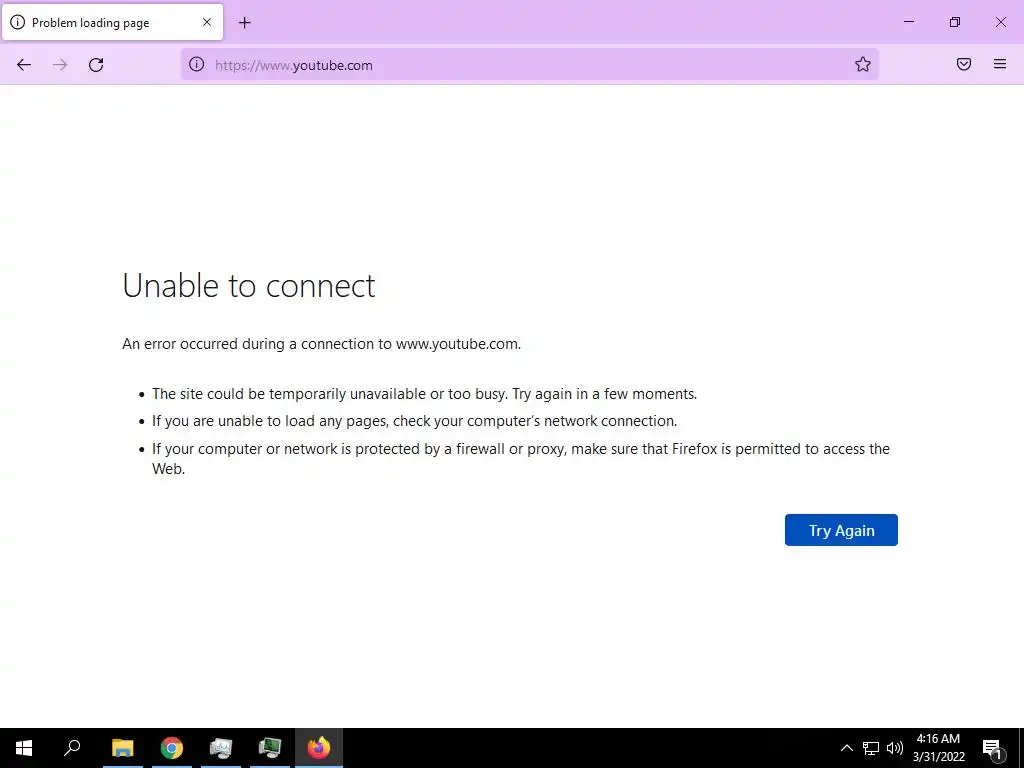Screen dimensions: 1024x768
Task: Click the Unable to connect heading
Action: coord(249,285)
